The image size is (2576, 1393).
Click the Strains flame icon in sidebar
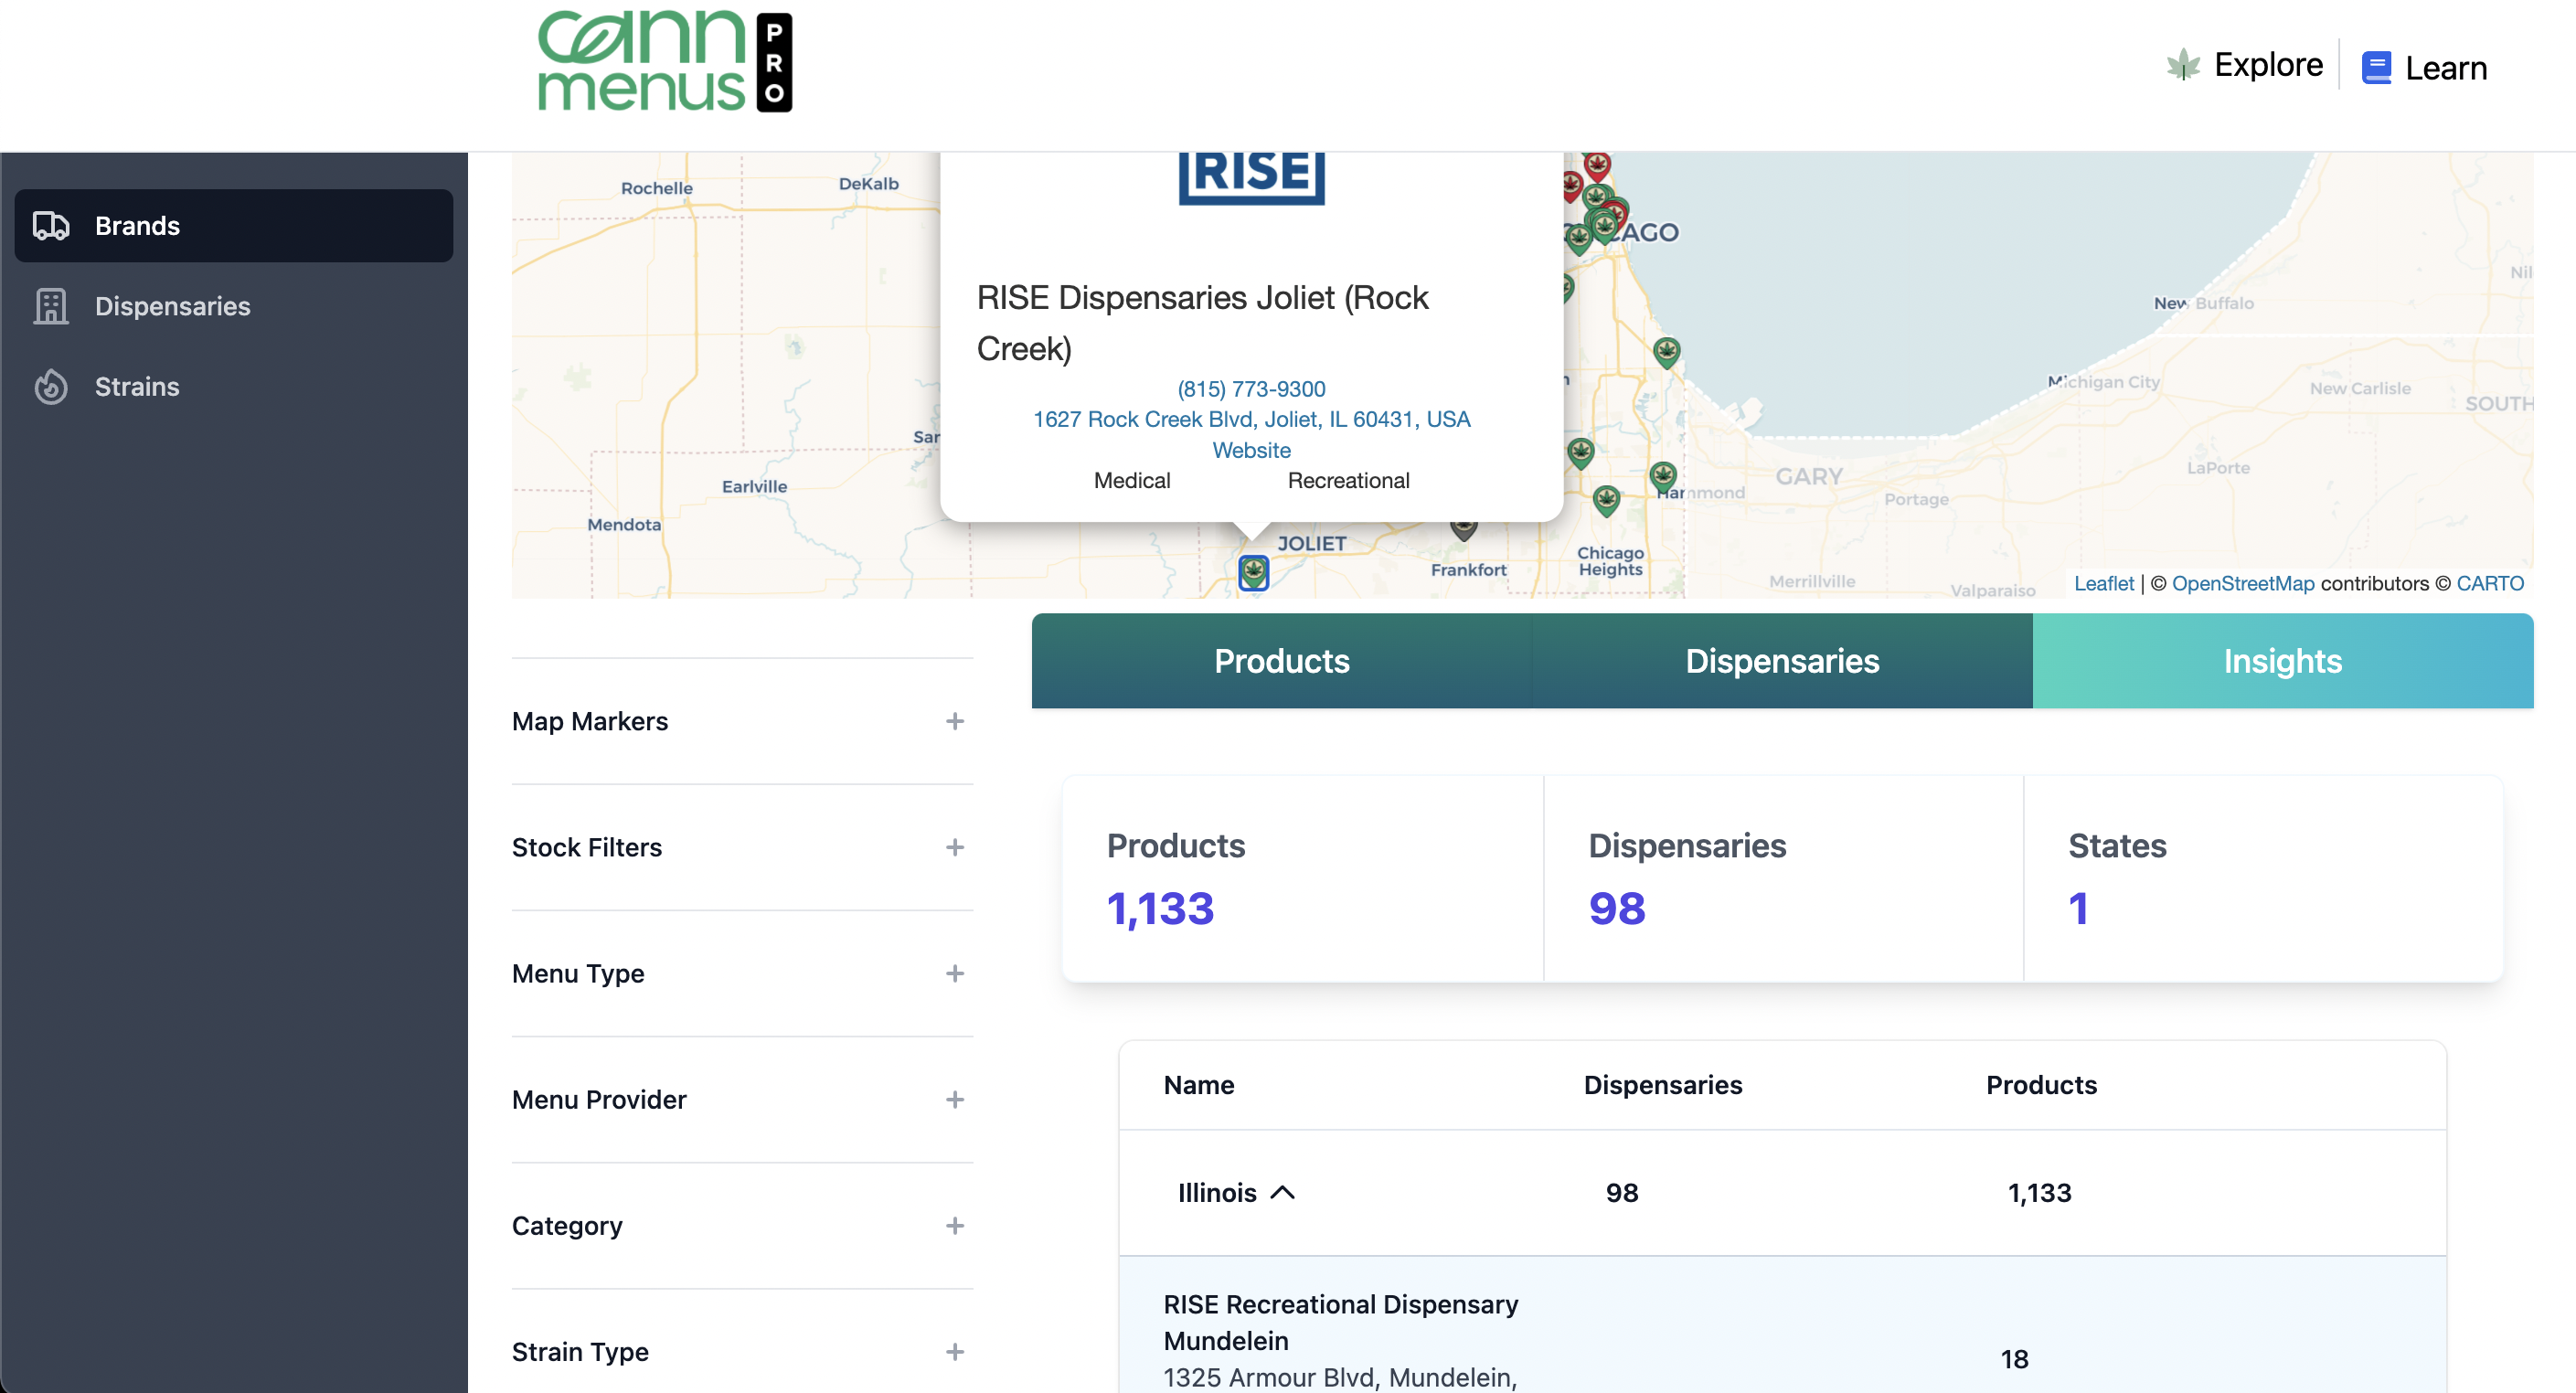(x=51, y=387)
